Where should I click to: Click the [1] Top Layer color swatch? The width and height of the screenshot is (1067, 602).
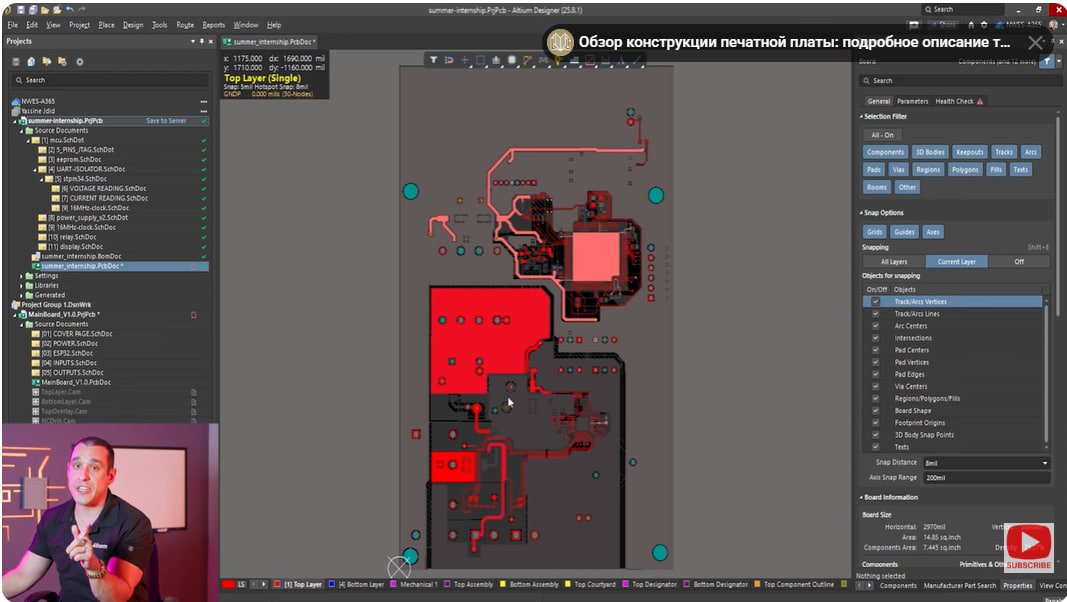pyautogui.click(x=277, y=584)
